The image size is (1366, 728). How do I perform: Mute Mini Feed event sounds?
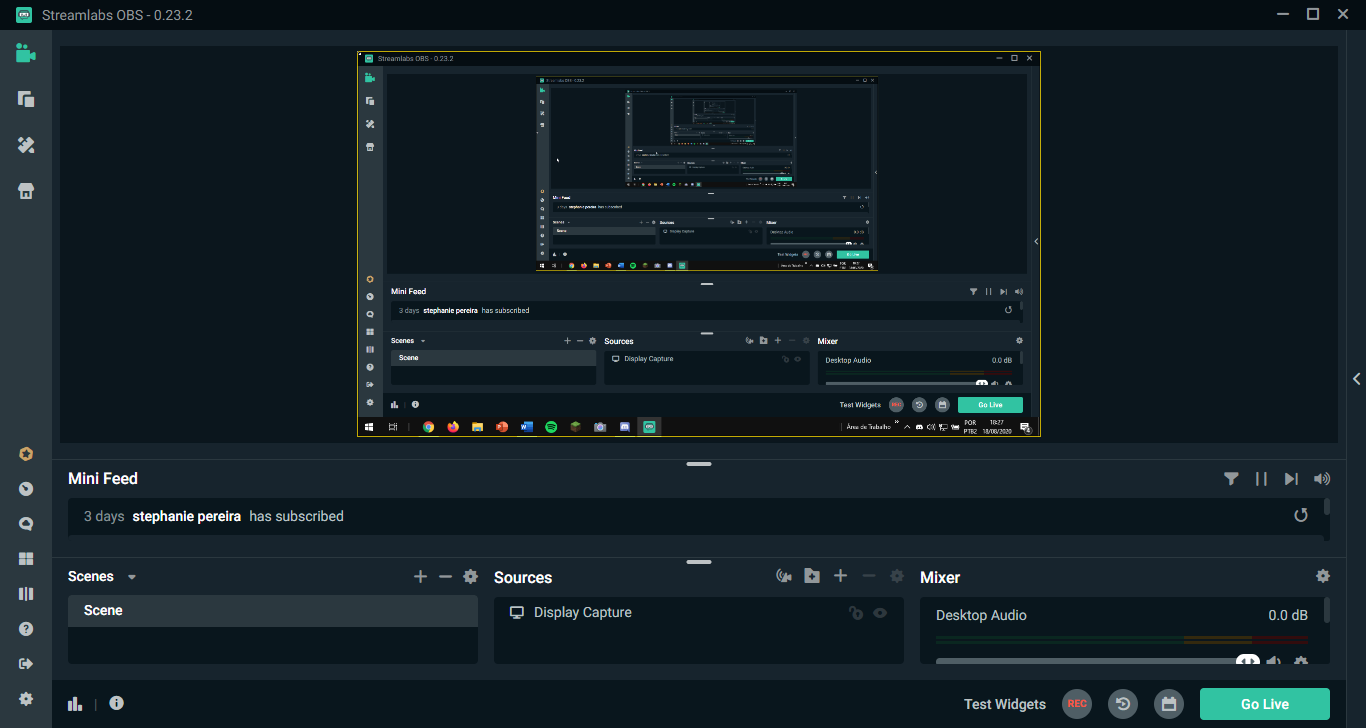point(1322,479)
